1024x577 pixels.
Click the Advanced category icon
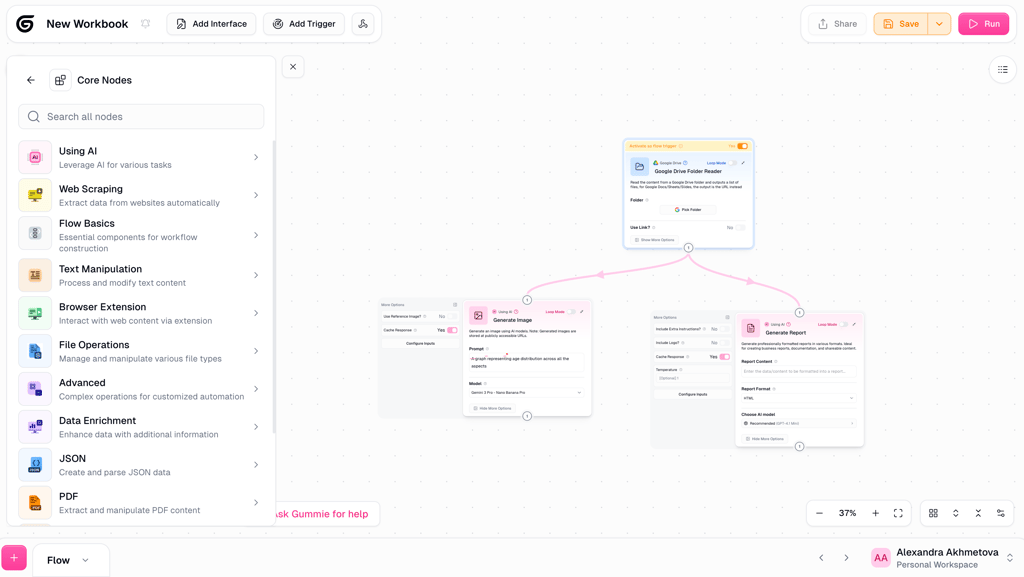click(x=35, y=389)
